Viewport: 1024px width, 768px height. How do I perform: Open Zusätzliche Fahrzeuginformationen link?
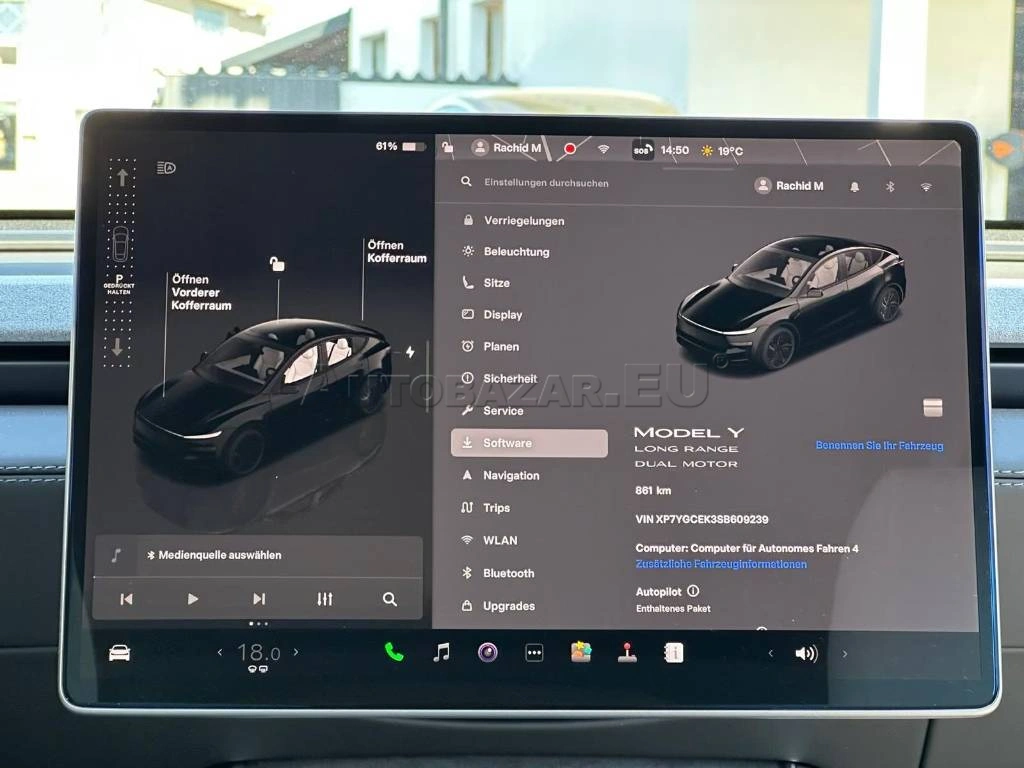tap(721, 565)
